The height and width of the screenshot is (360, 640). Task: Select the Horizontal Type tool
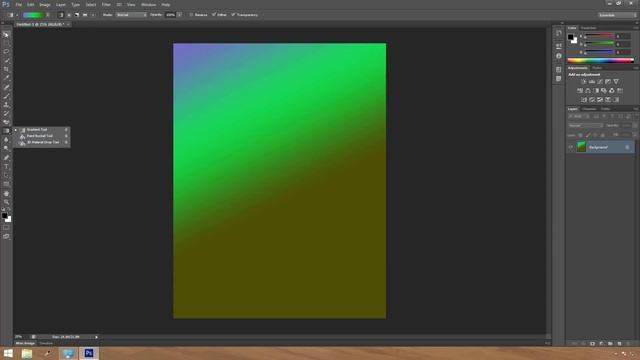[6, 167]
